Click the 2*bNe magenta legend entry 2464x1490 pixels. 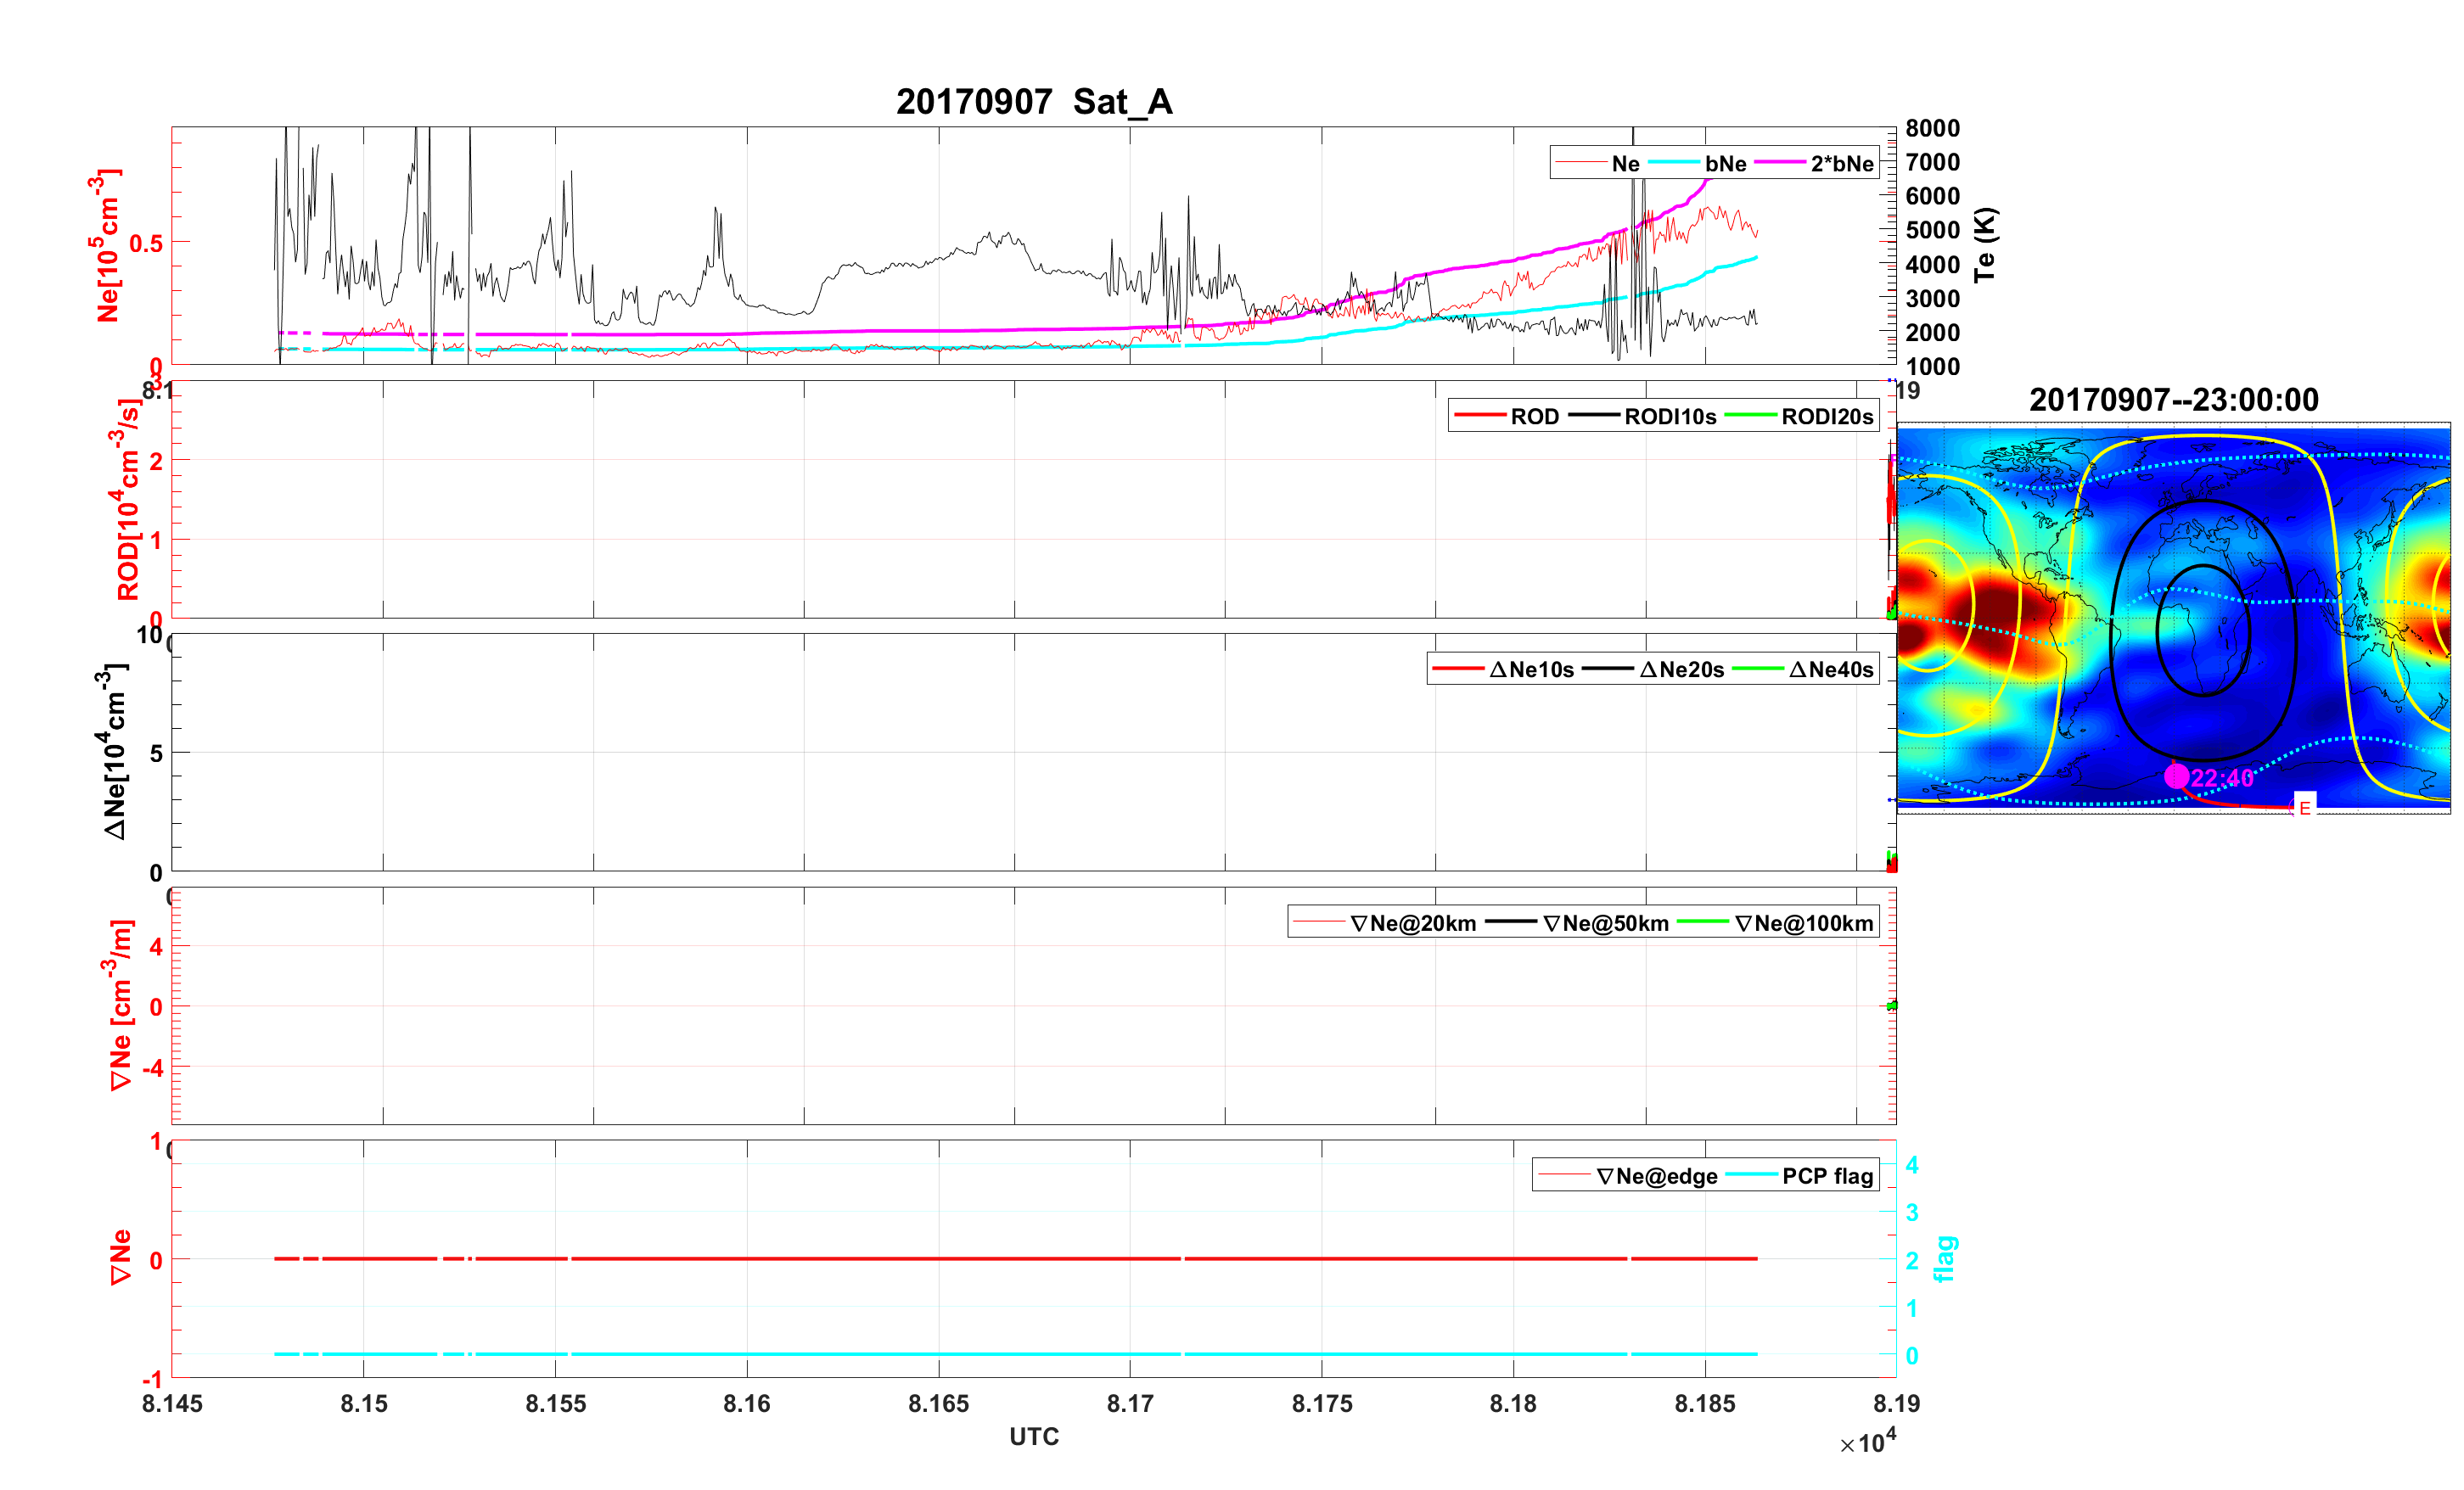coord(1841,164)
